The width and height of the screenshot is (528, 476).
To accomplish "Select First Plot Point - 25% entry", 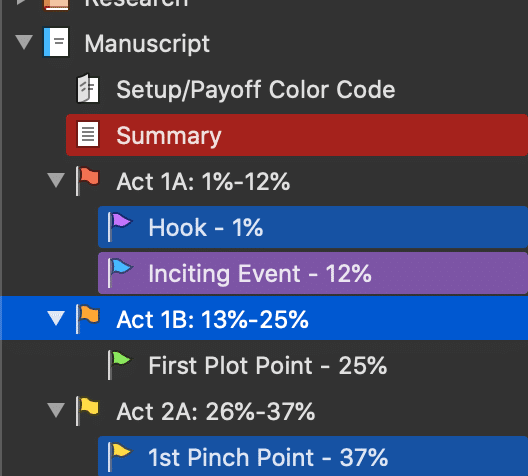I will 267,365.
